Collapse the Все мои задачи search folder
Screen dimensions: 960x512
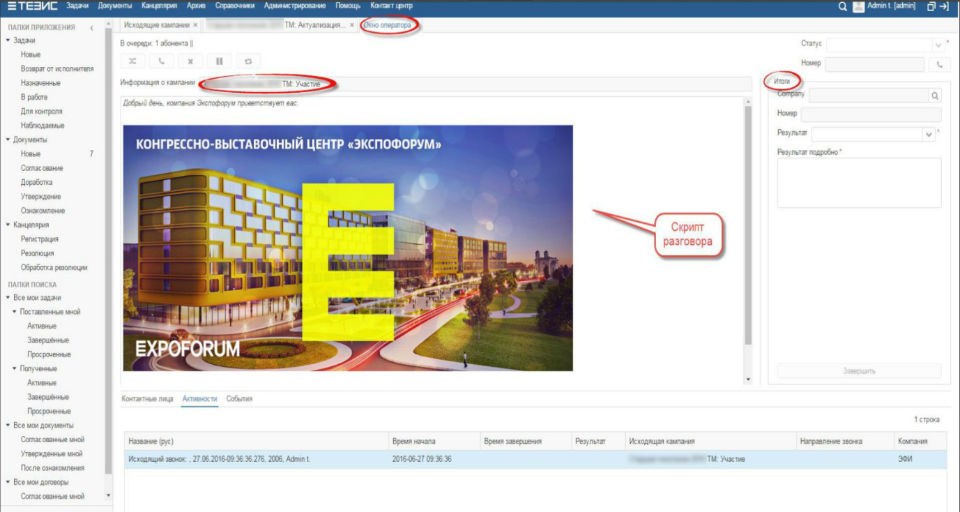8,298
